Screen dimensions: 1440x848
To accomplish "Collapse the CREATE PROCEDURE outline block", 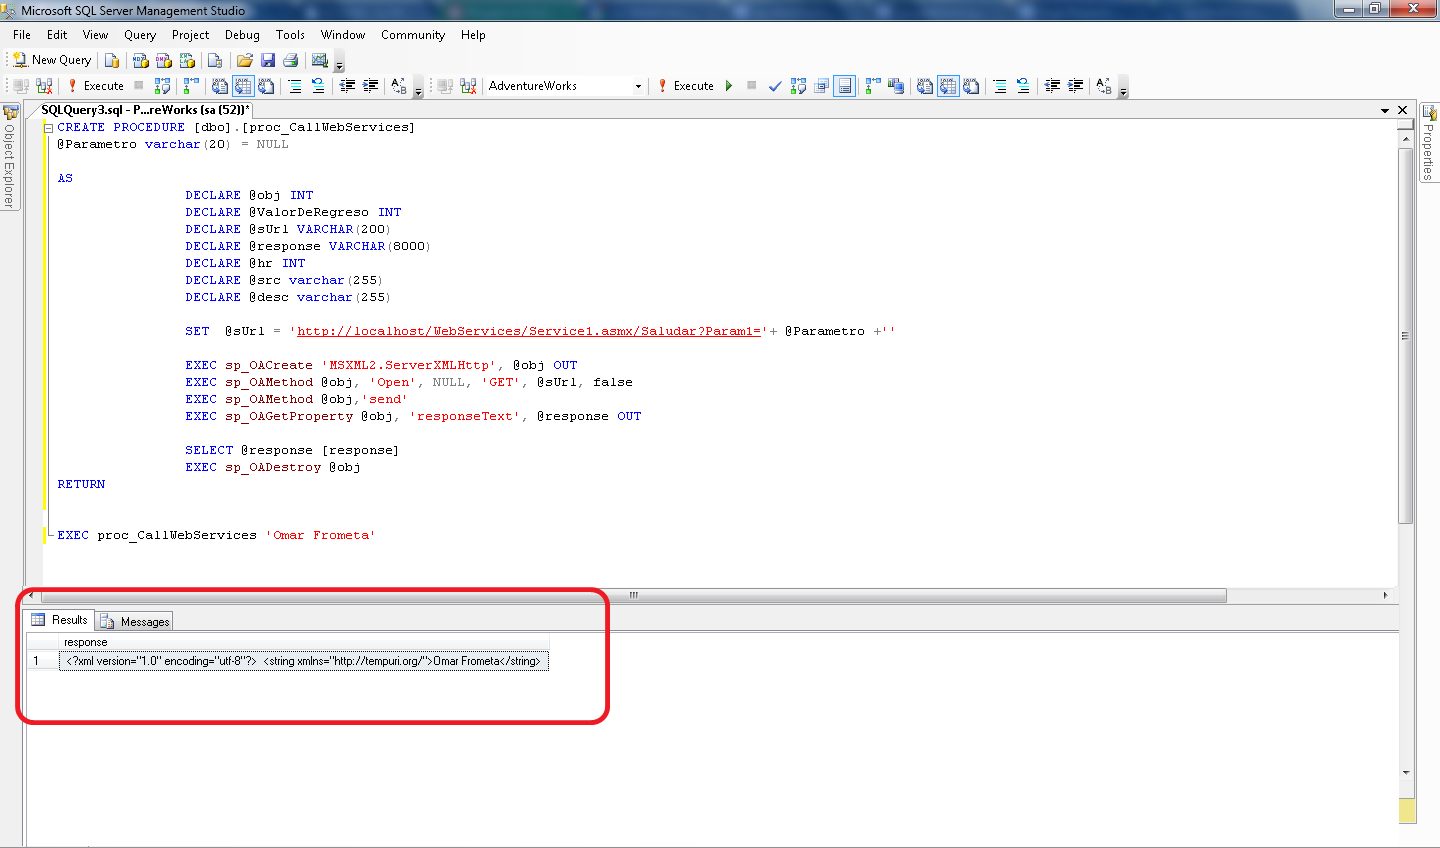I will [x=48, y=128].
